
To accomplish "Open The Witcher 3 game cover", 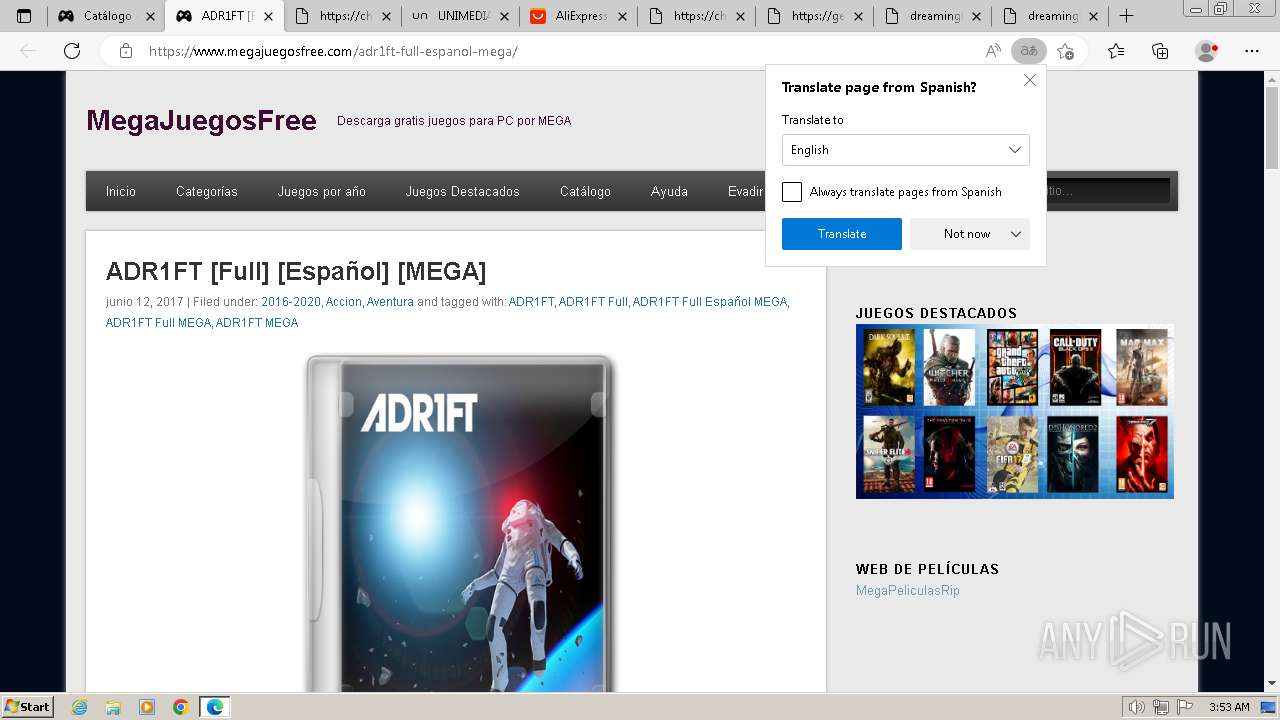I will point(949,367).
